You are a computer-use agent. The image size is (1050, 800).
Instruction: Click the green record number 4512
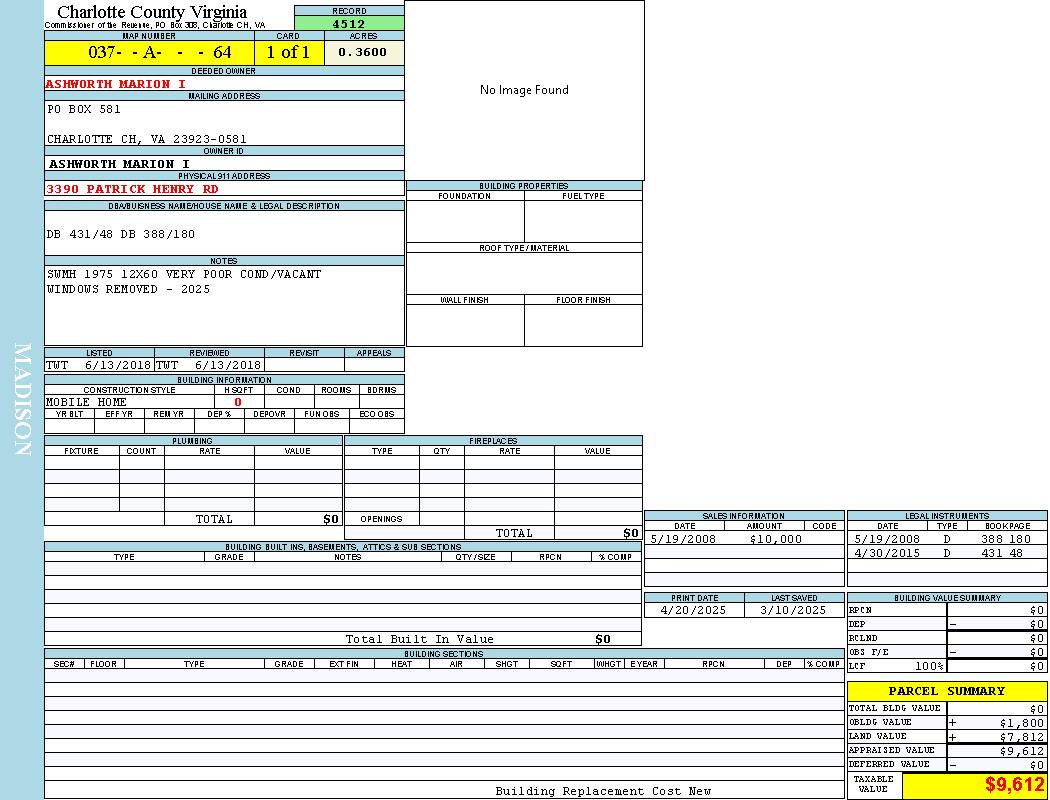(x=349, y=24)
